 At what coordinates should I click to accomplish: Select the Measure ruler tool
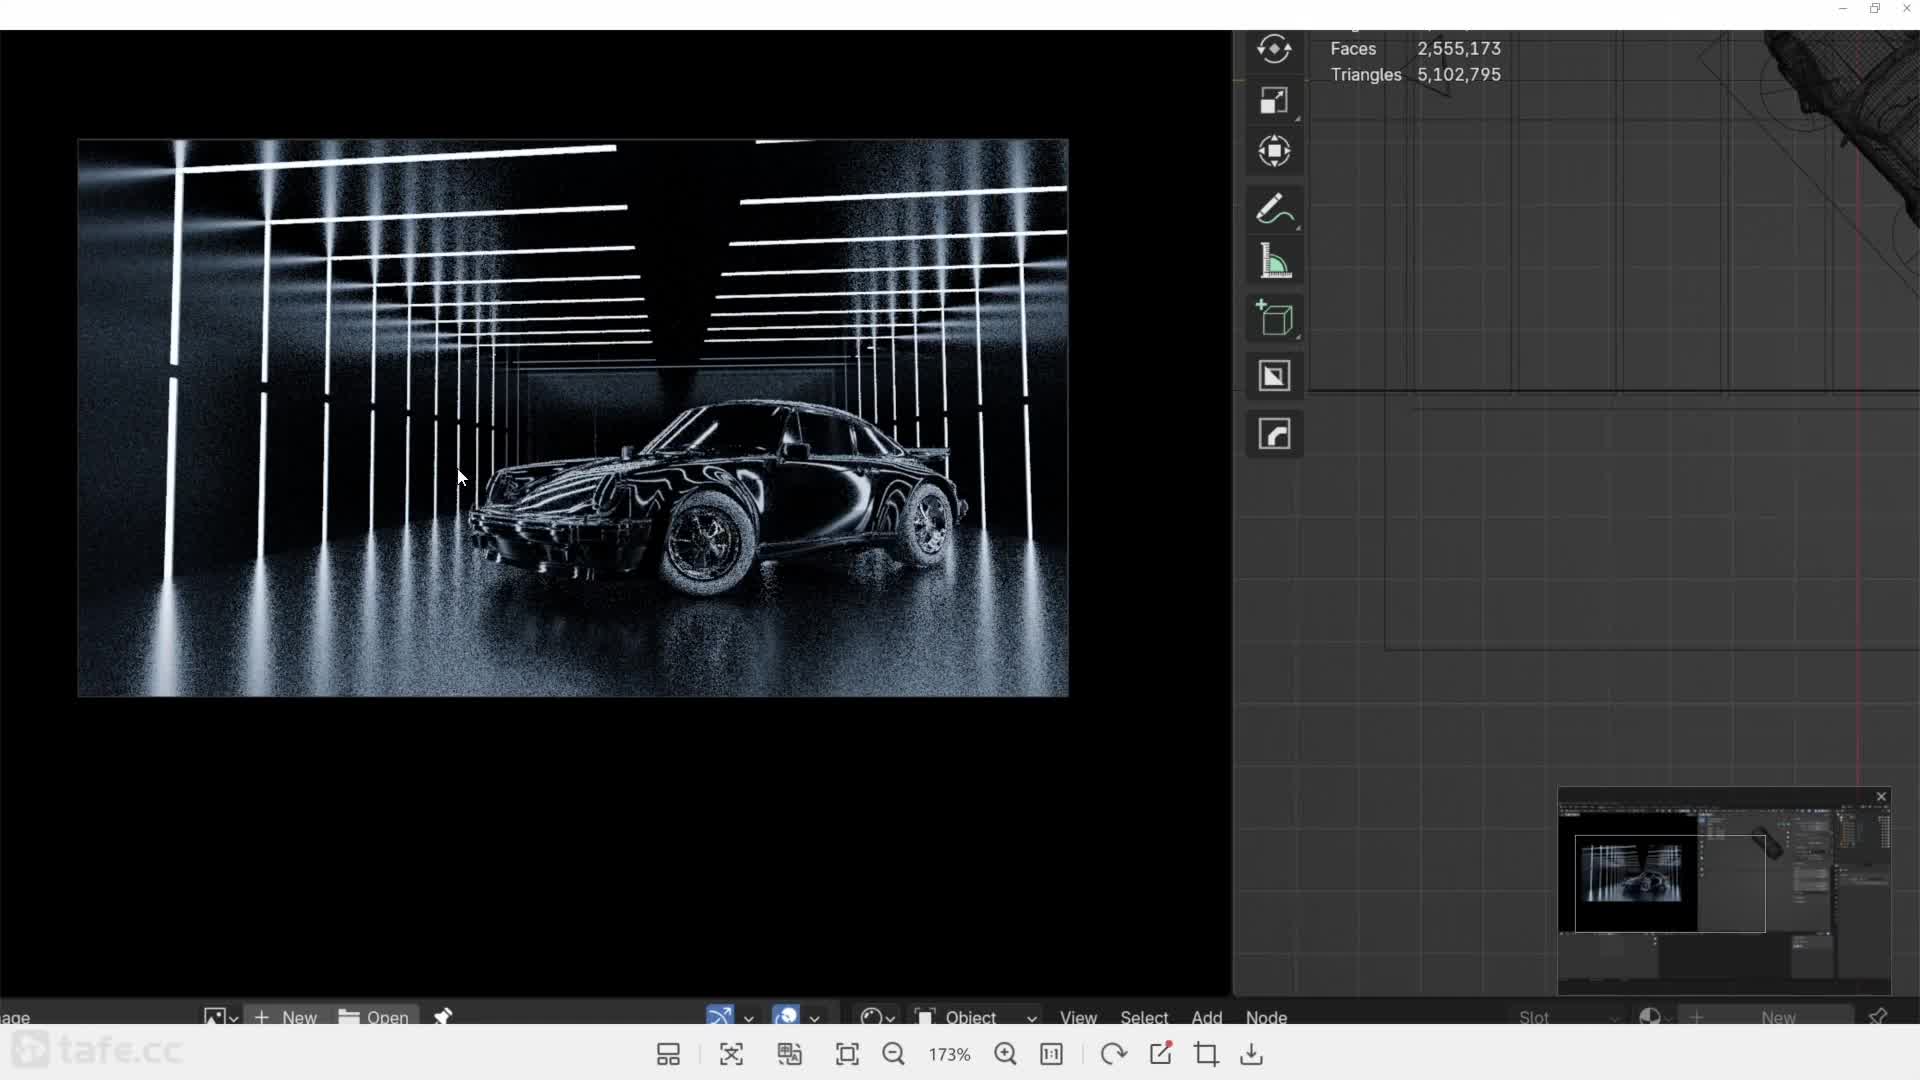click(1274, 262)
